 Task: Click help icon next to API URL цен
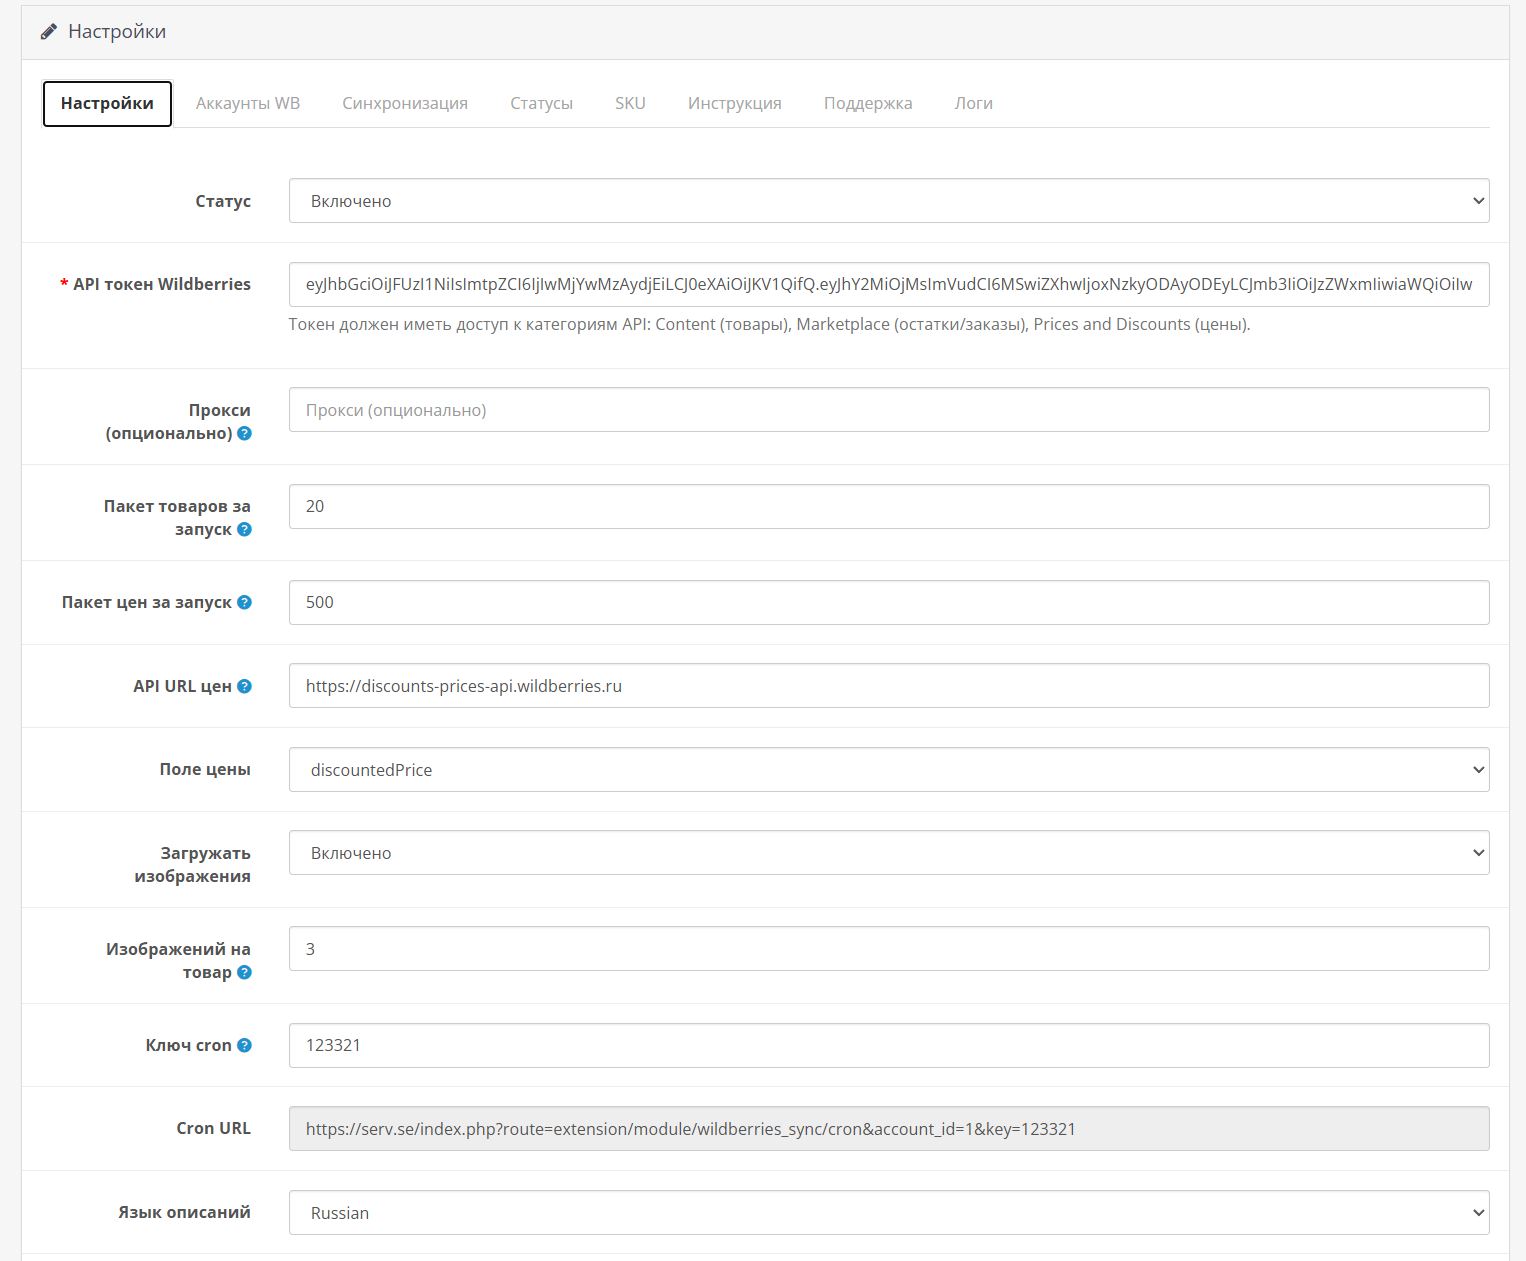coord(244,687)
